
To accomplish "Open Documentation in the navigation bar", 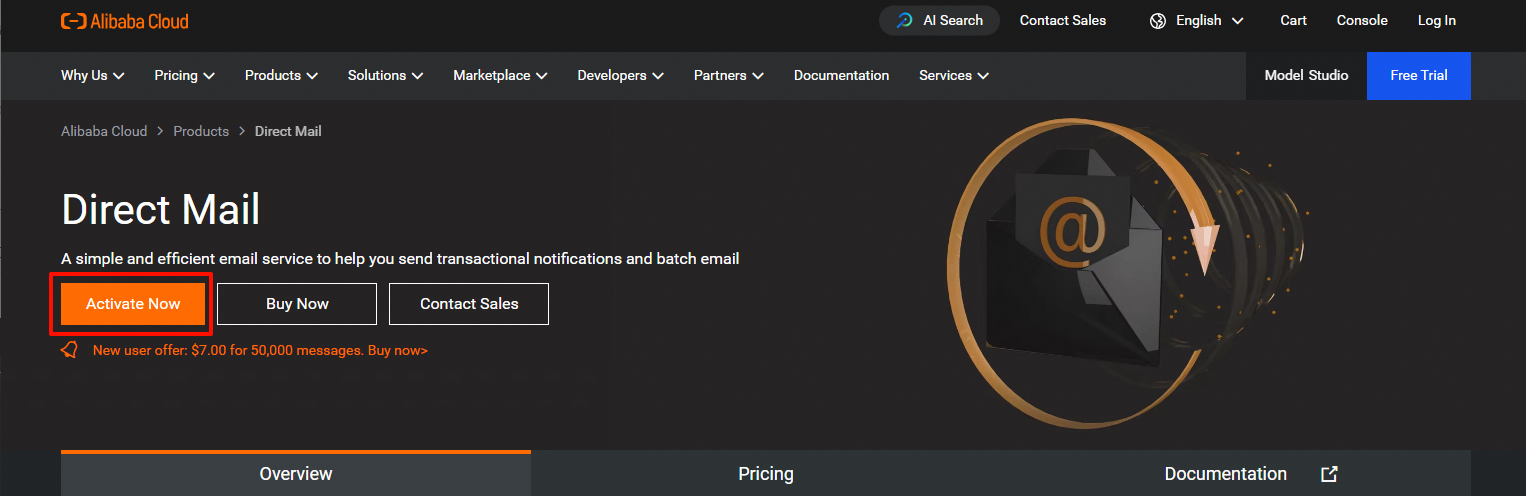I will tap(841, 75).
